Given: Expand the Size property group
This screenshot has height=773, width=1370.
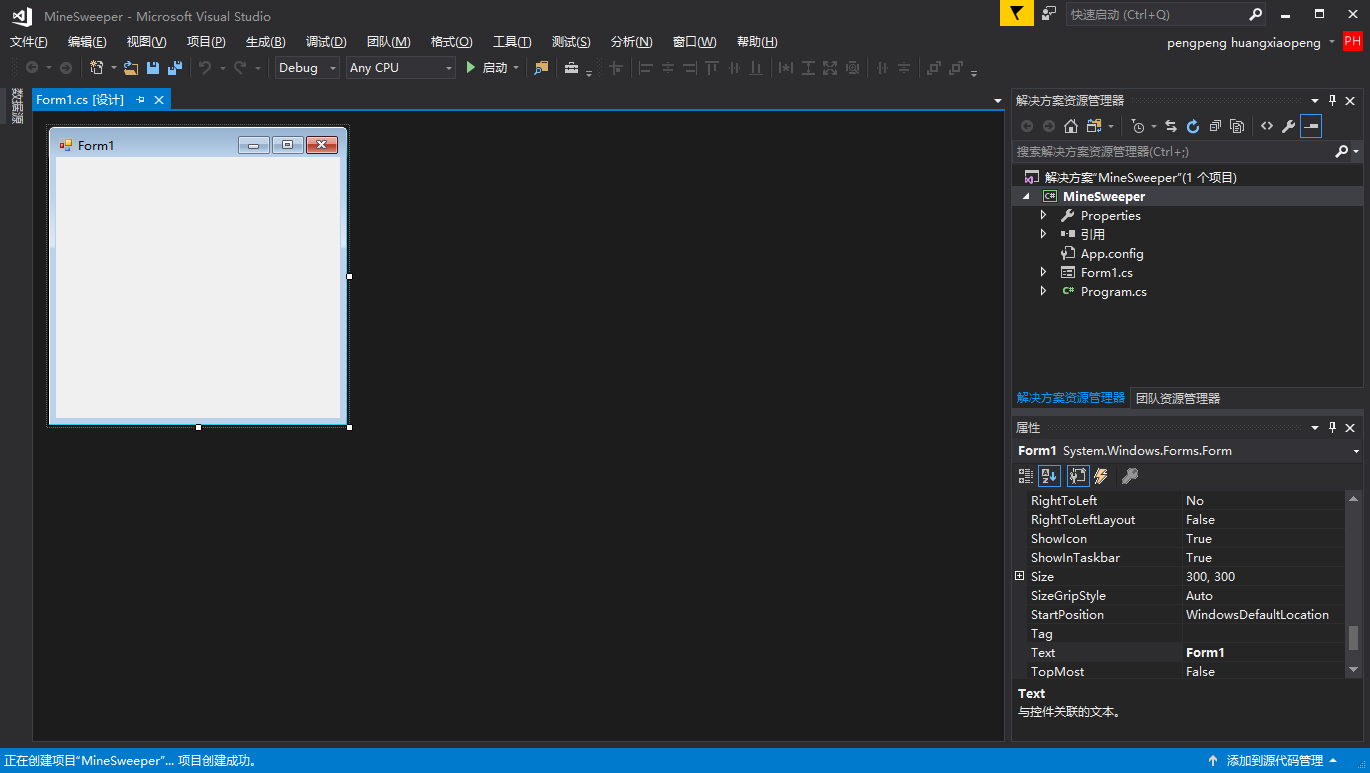Looking at the screenshot, I should tap(1019, 576).
